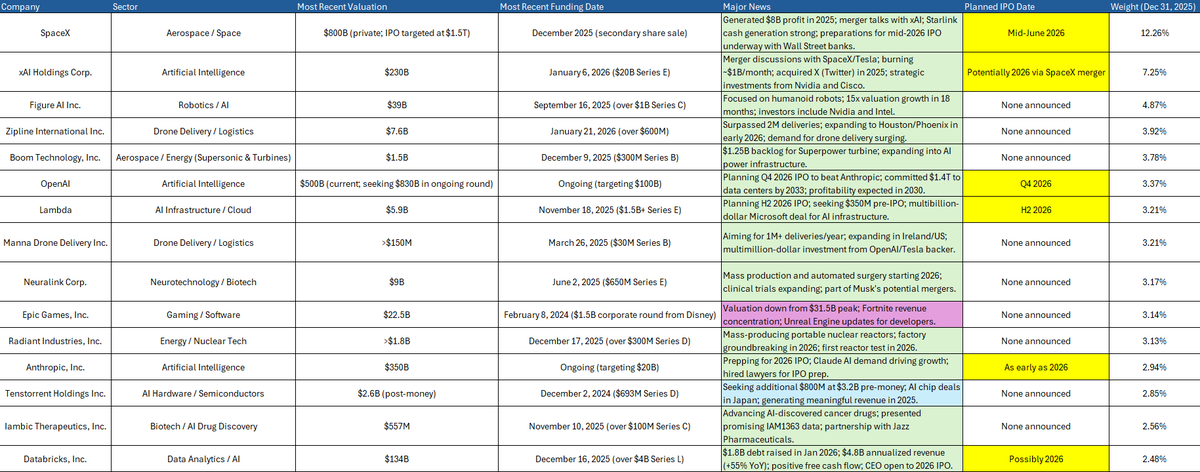Image resolution: width=1200 pixels, height=472 pixels.
Task: Select the 2.48% weight cell
Action: click(x=1156, y=458)
